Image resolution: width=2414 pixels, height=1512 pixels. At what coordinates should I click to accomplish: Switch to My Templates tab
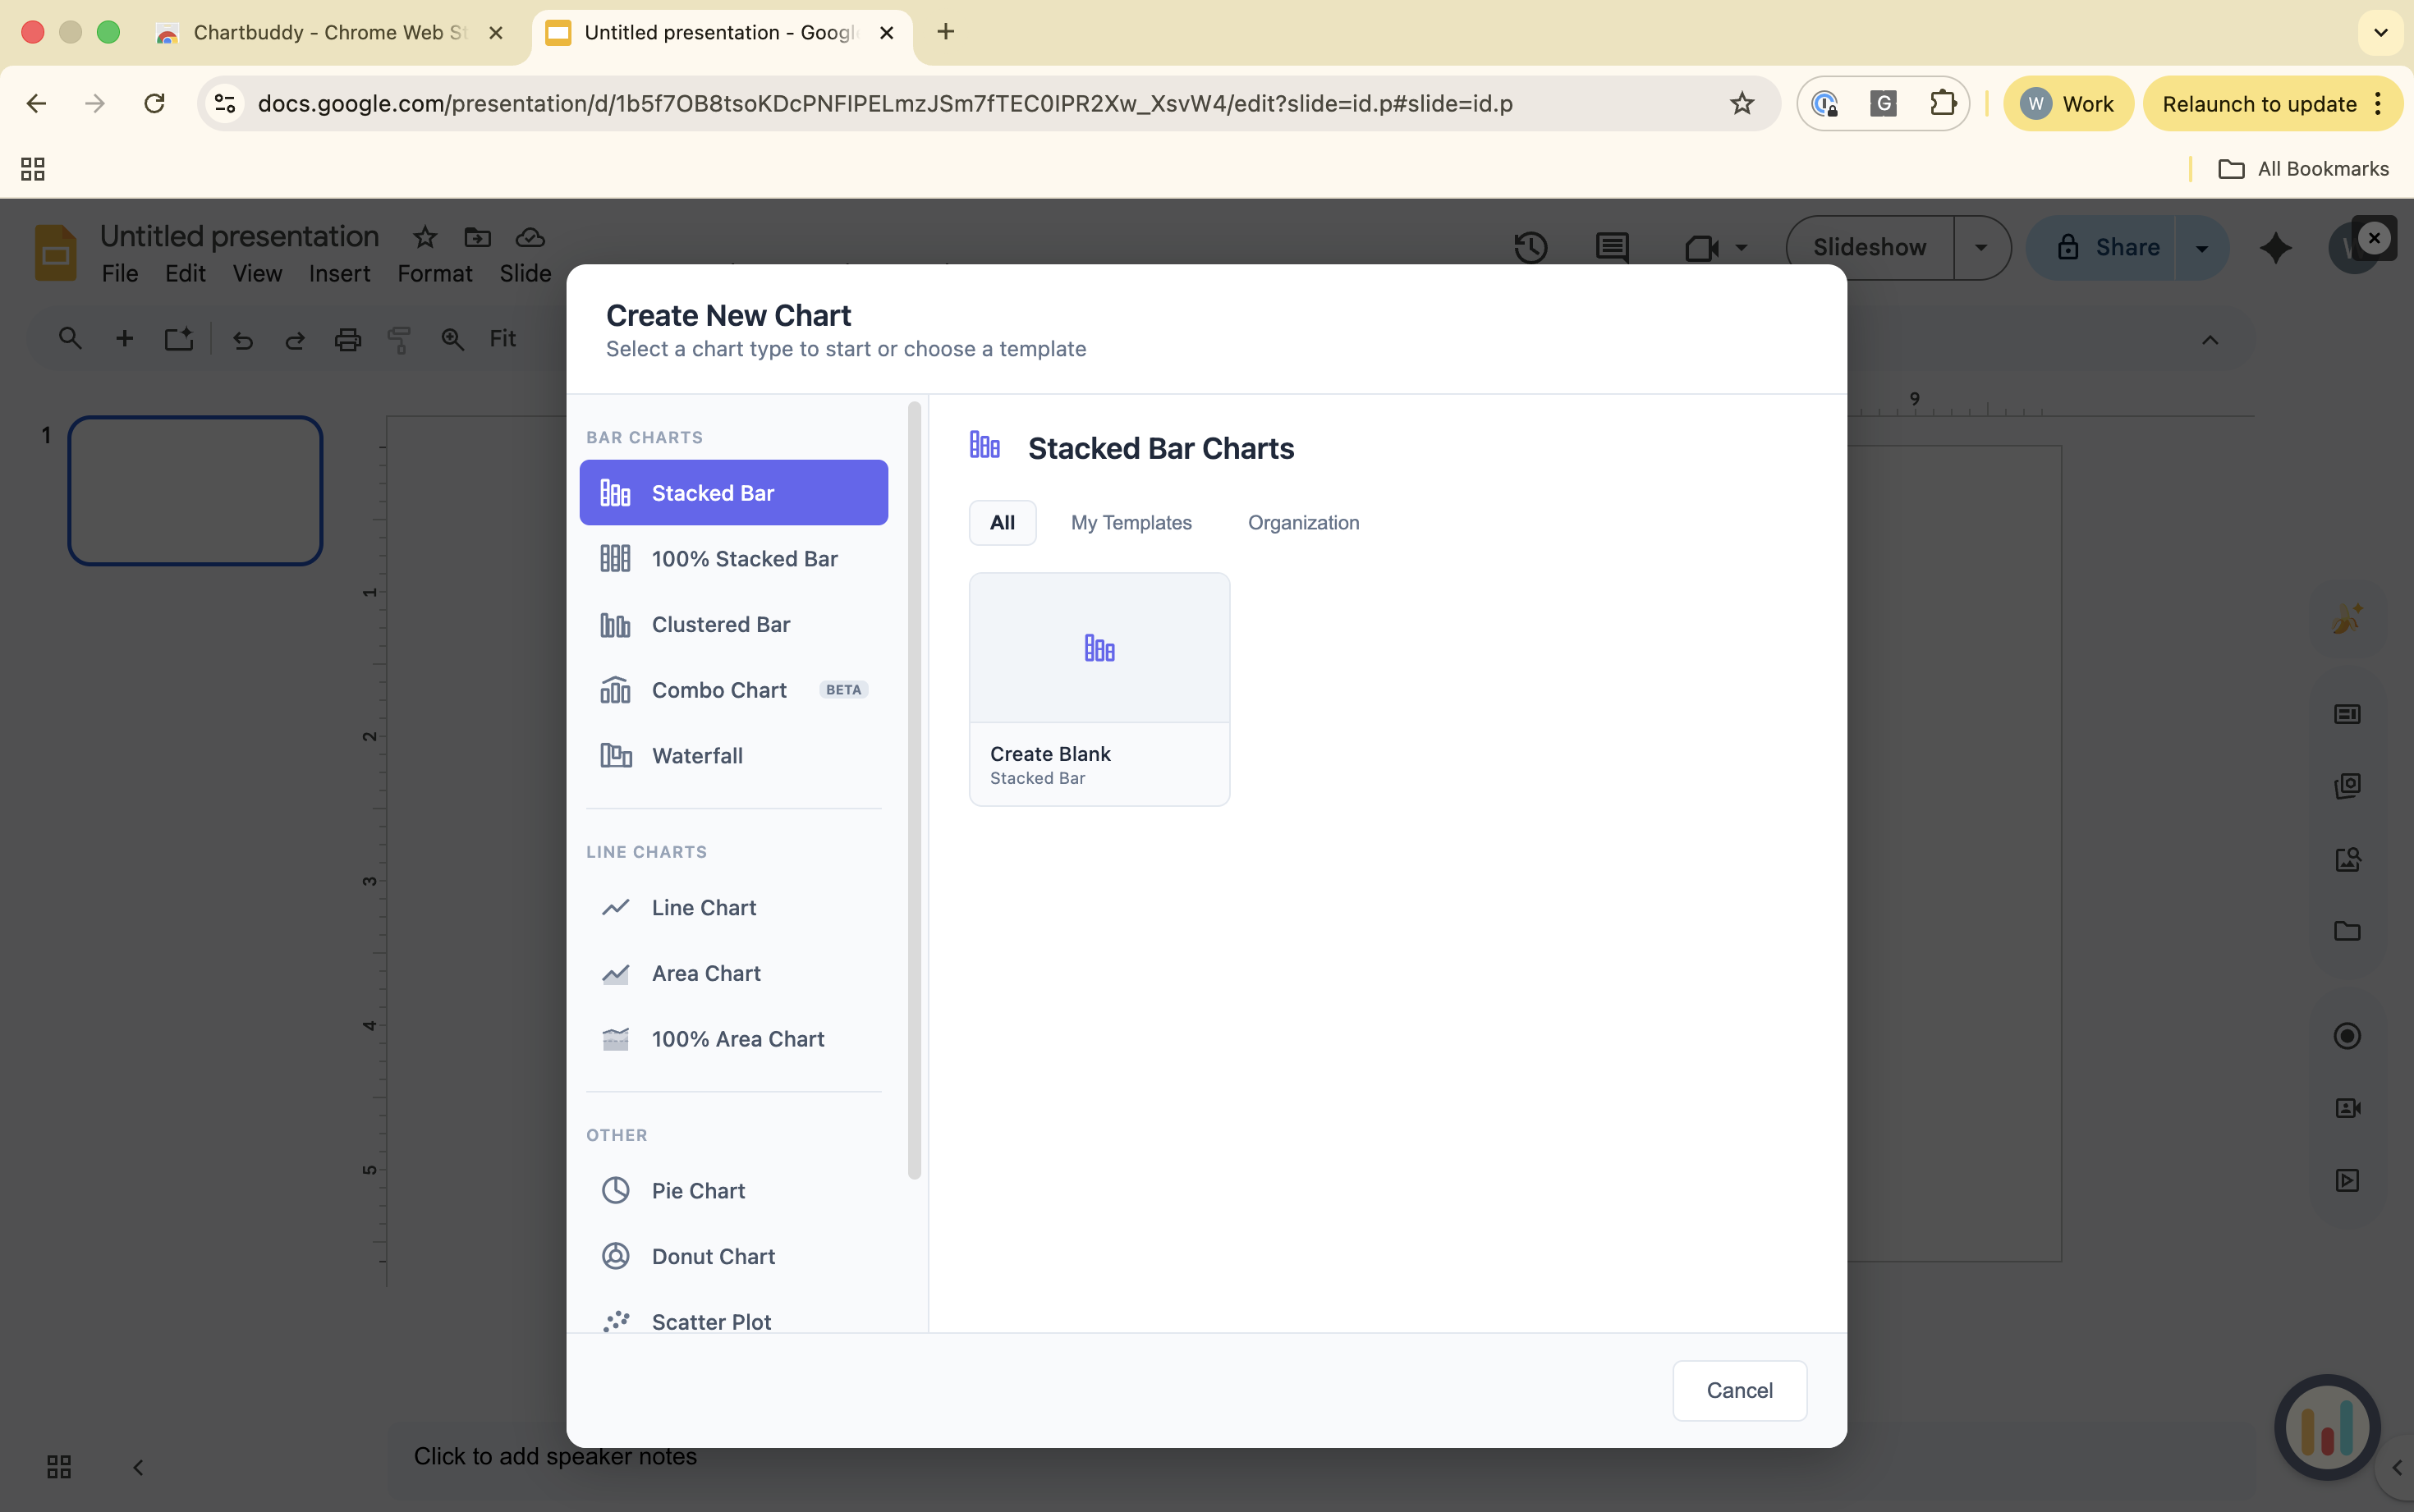[x=1131, y=522]
